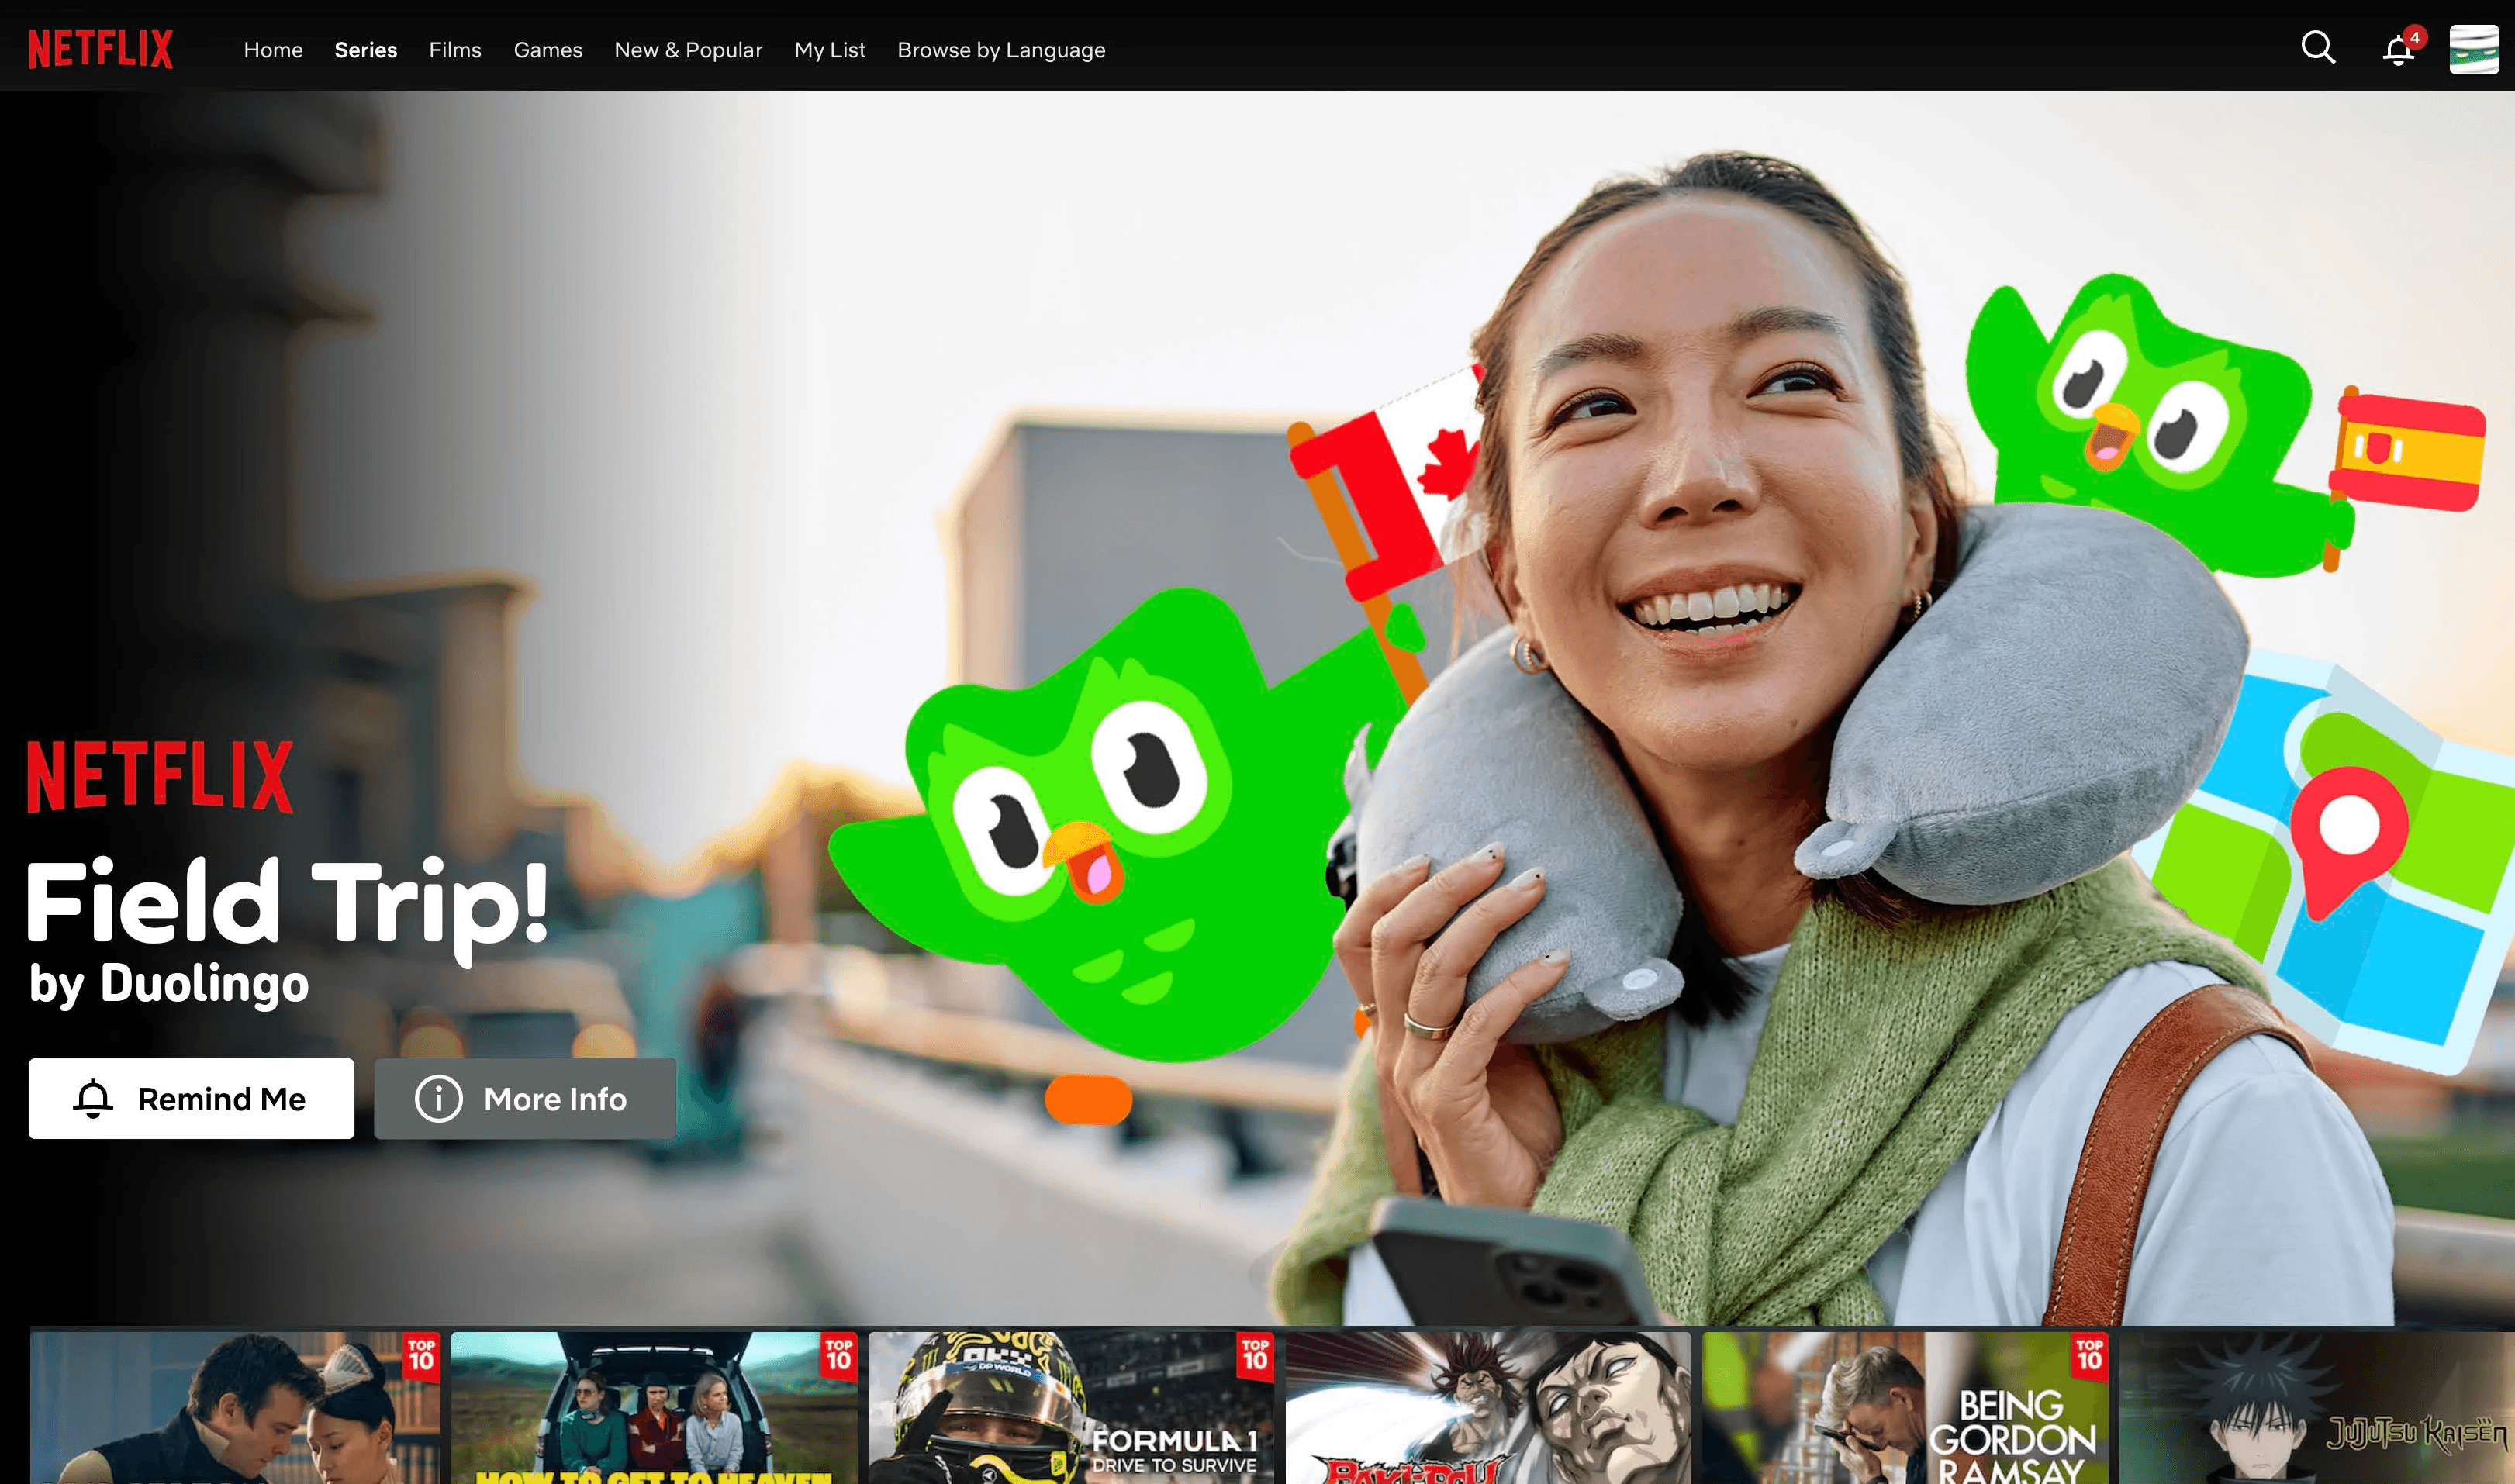Open the notifications bell with badge
The image size is (2515, 1484).
pos(2402,47)
